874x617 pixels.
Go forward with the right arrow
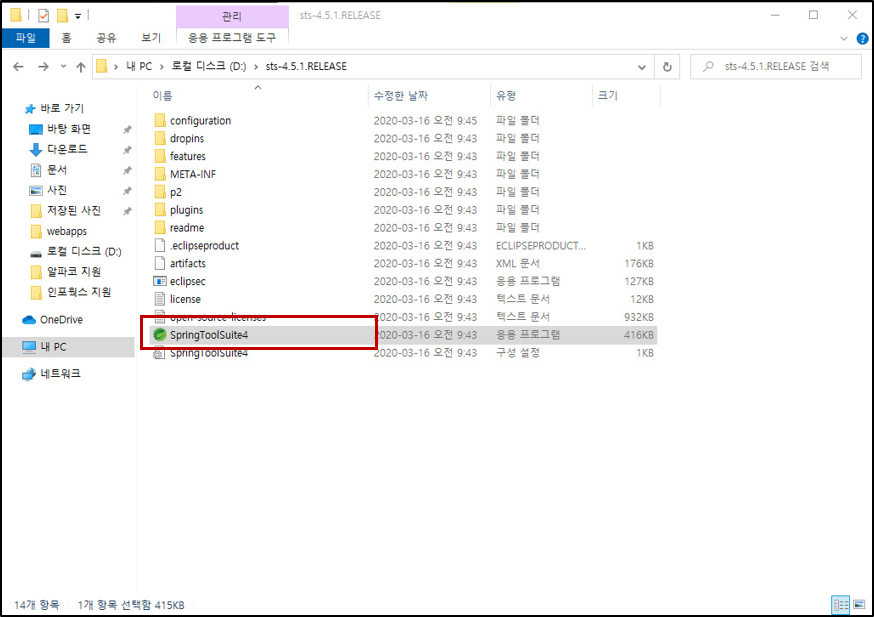click(x=43, y=67)
